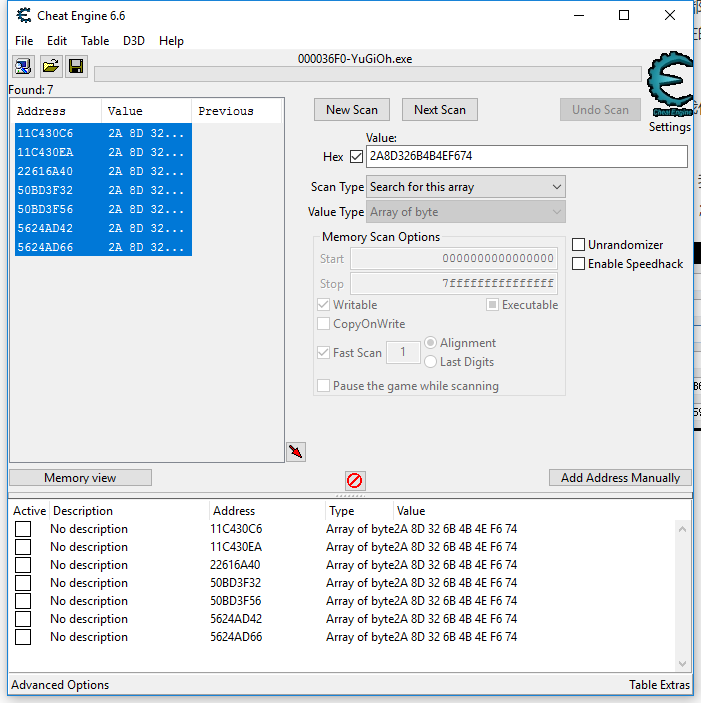Click the open file folder icon
The height and width of the screenshot is (703, 701).
(x=50, y=66)
